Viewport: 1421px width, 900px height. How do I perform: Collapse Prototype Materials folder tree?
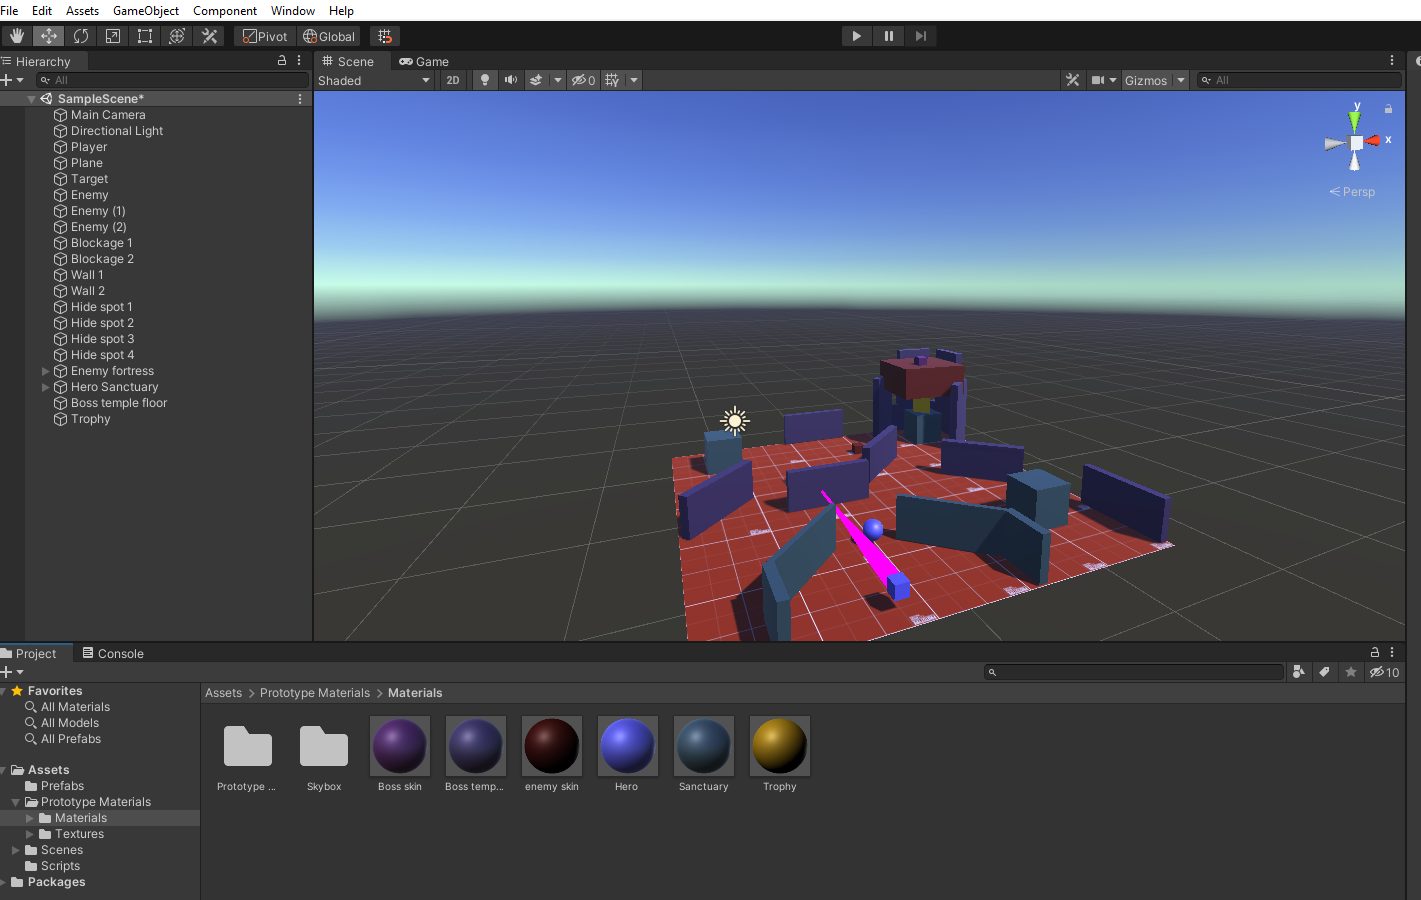tap(16, 802)
